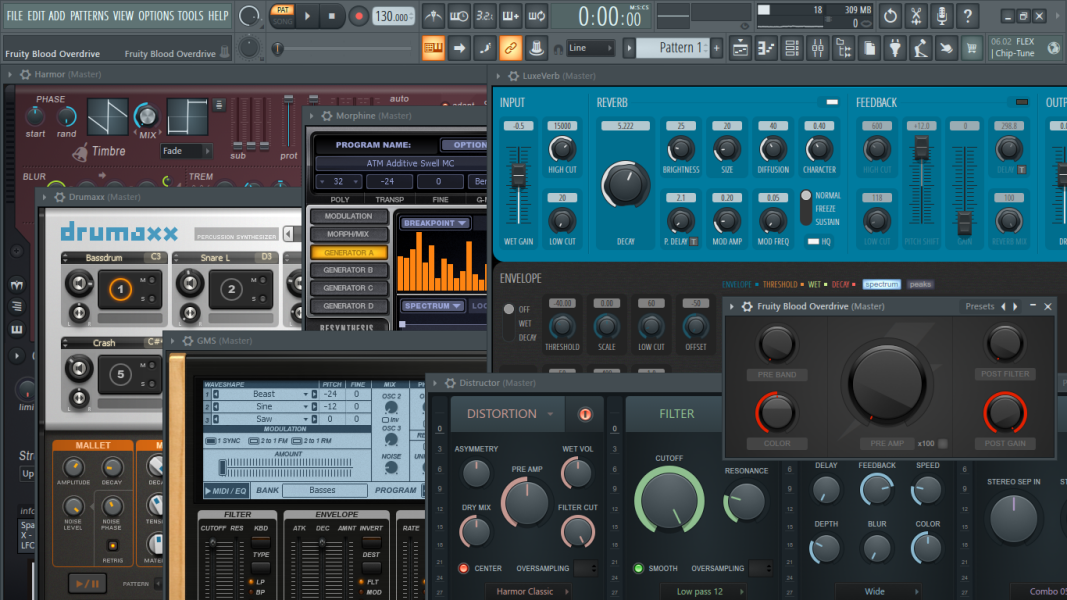The image size is (1067, 600).
Task: Open Harmor Fade dropdown
Action: [x=186, y=151]
